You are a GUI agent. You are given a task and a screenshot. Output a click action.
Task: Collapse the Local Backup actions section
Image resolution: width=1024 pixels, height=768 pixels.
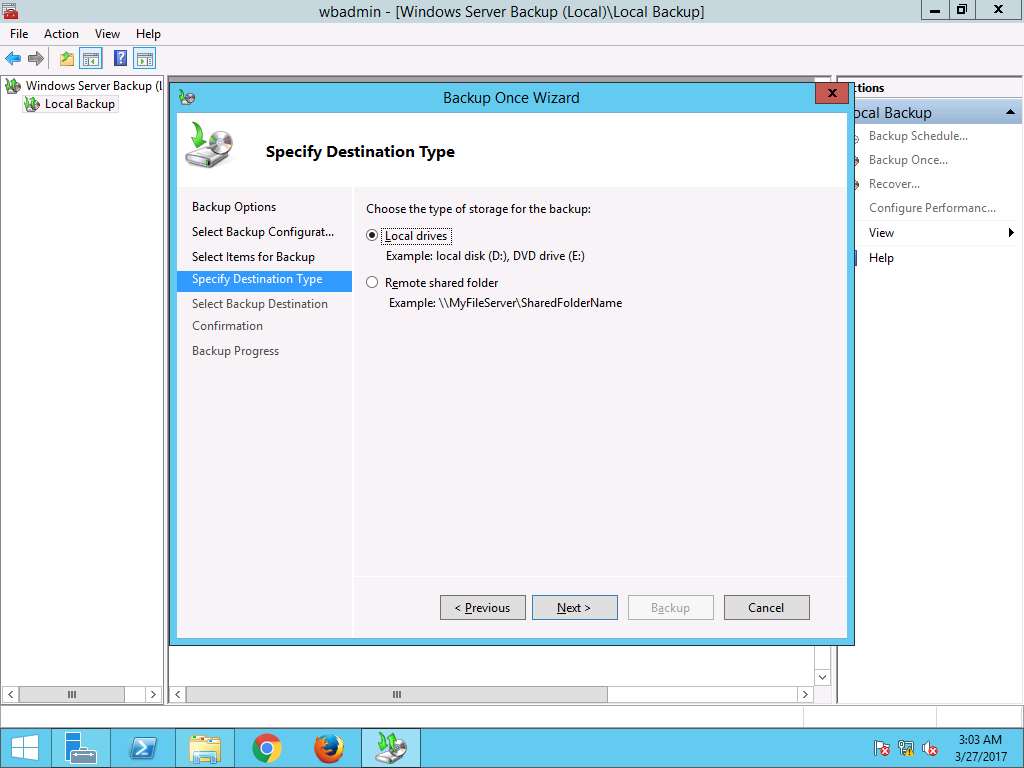pyautogui.click(x=1010, y=112)
